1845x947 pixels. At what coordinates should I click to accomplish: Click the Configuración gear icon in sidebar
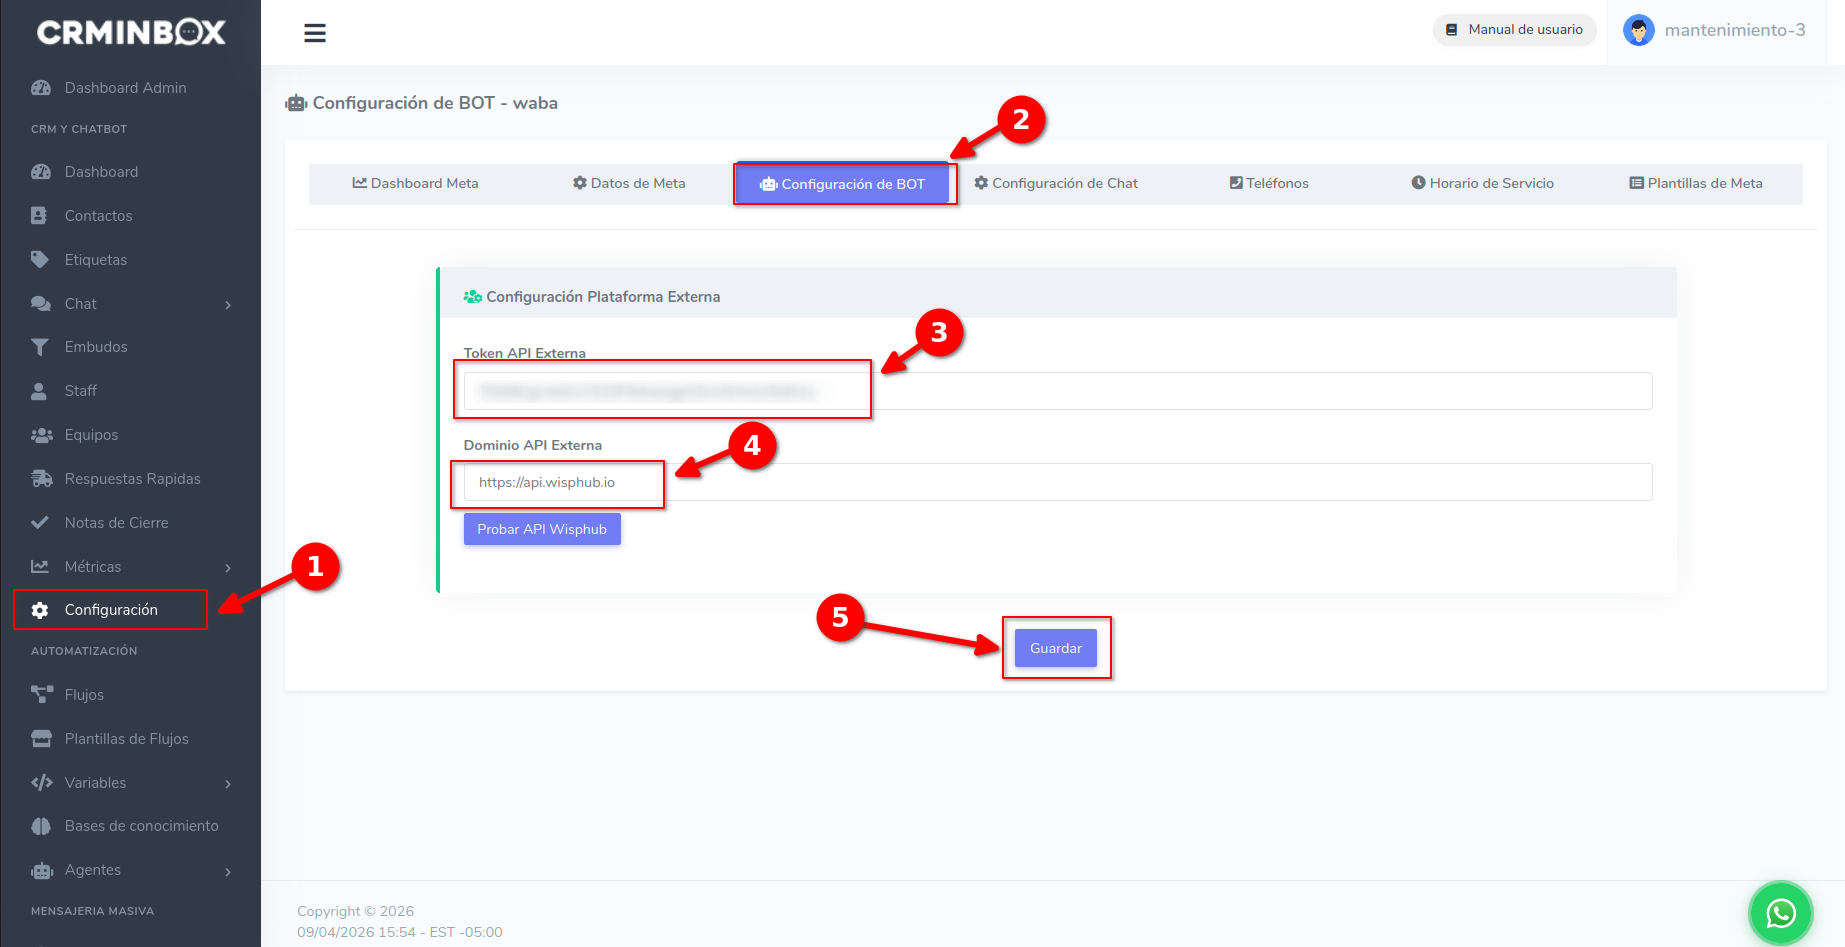click(x=40, y=610)
